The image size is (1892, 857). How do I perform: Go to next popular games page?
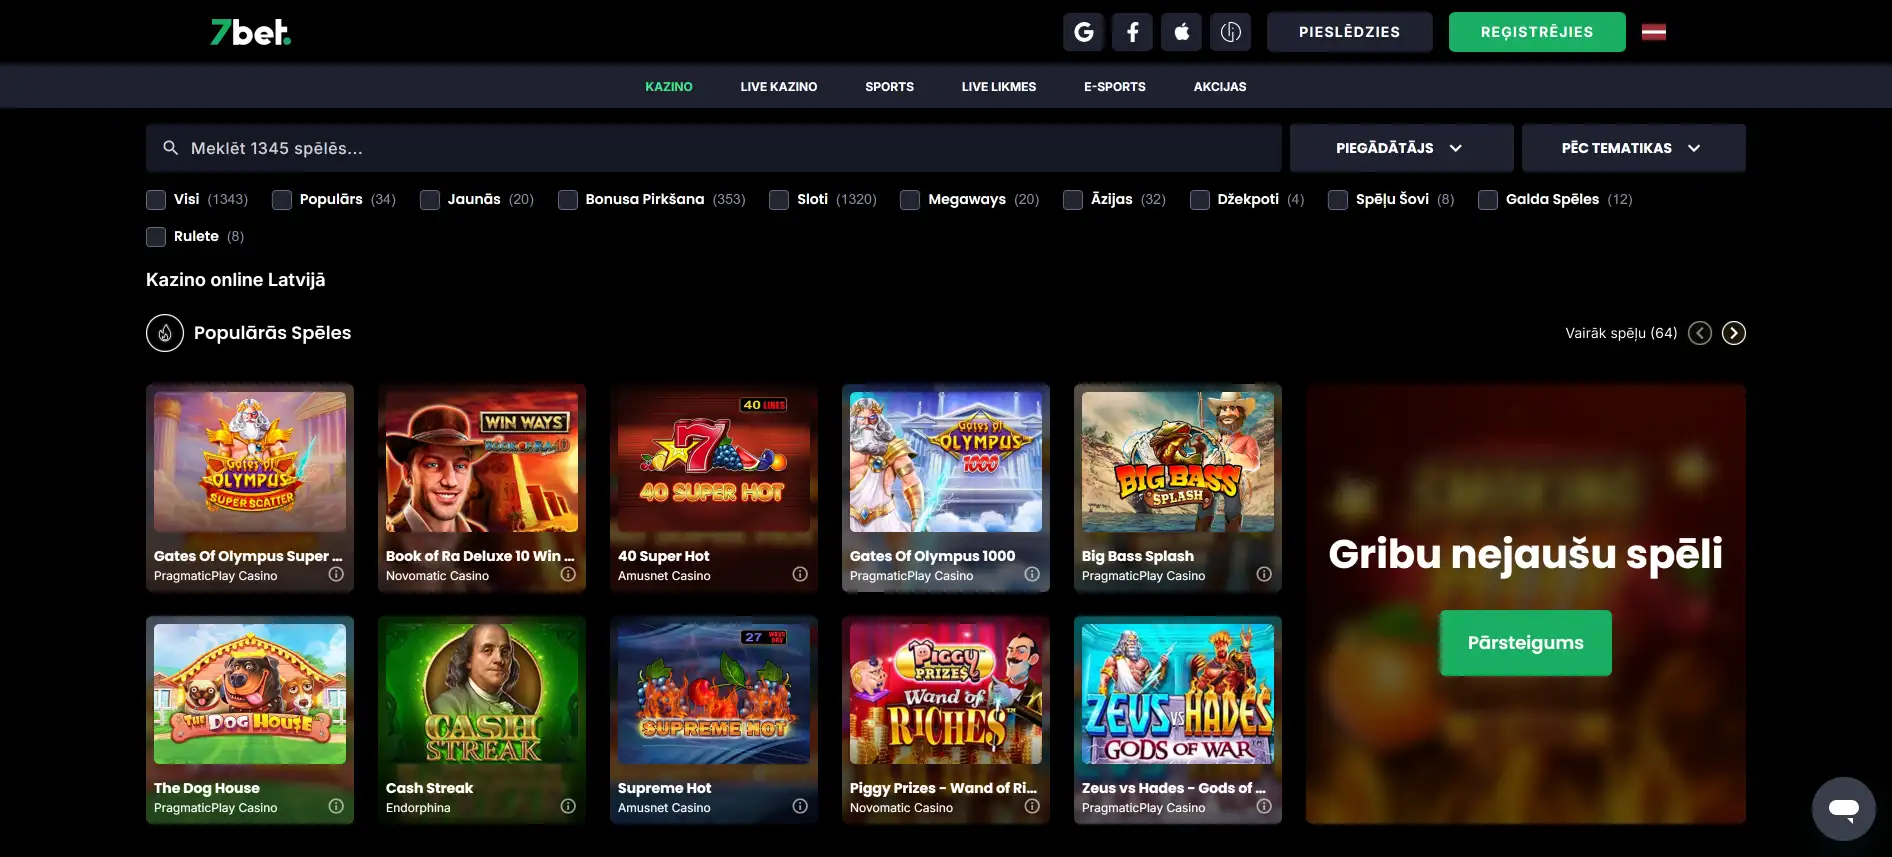tap(1734, 333)
